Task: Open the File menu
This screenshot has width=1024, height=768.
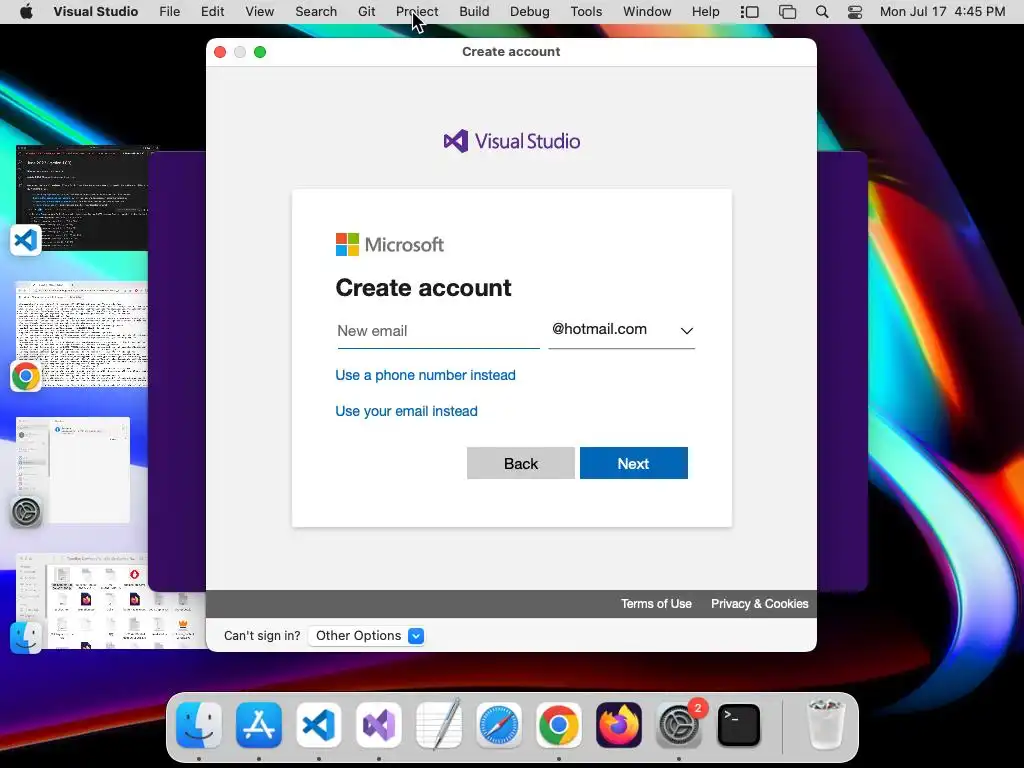Action: (170, 12)
